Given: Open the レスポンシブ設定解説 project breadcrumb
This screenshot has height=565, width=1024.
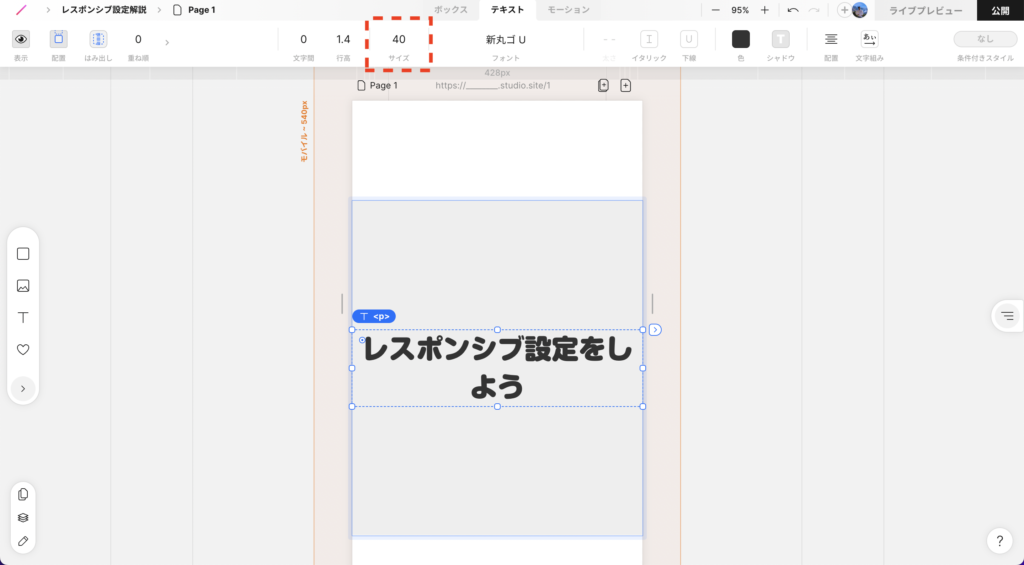Looking at the screenshot, I should point(104,10).
